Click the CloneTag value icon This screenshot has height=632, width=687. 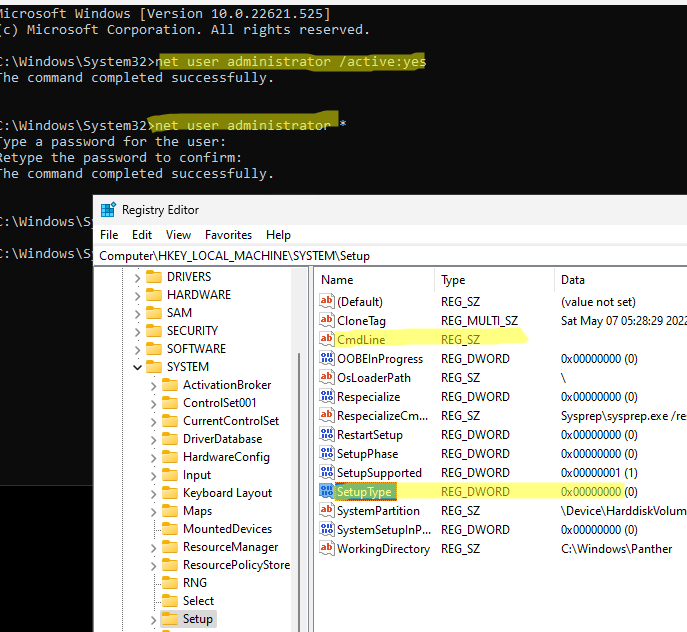[326, 320]
